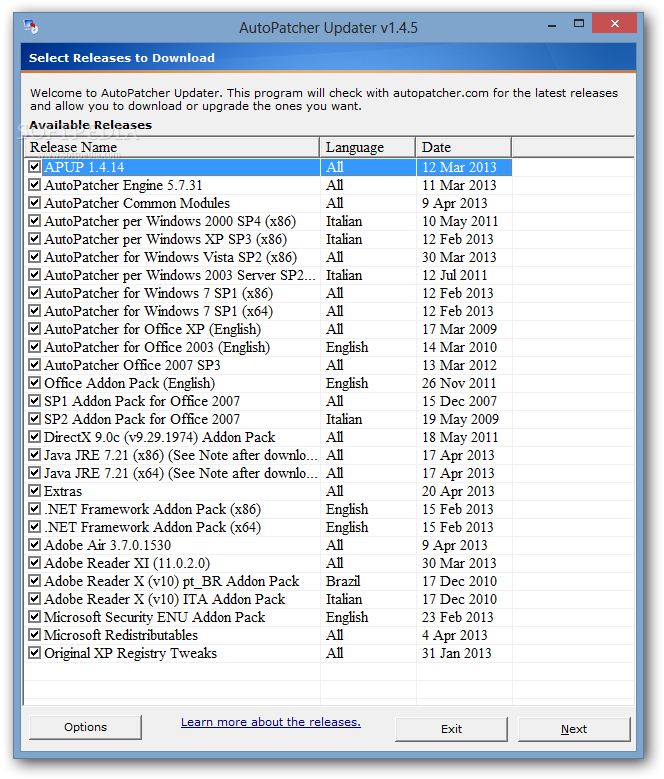Click the 23 Feb 2013 date cell
Image resolution: width=664 pixels, height=779 pixels.
coord(457,617)
